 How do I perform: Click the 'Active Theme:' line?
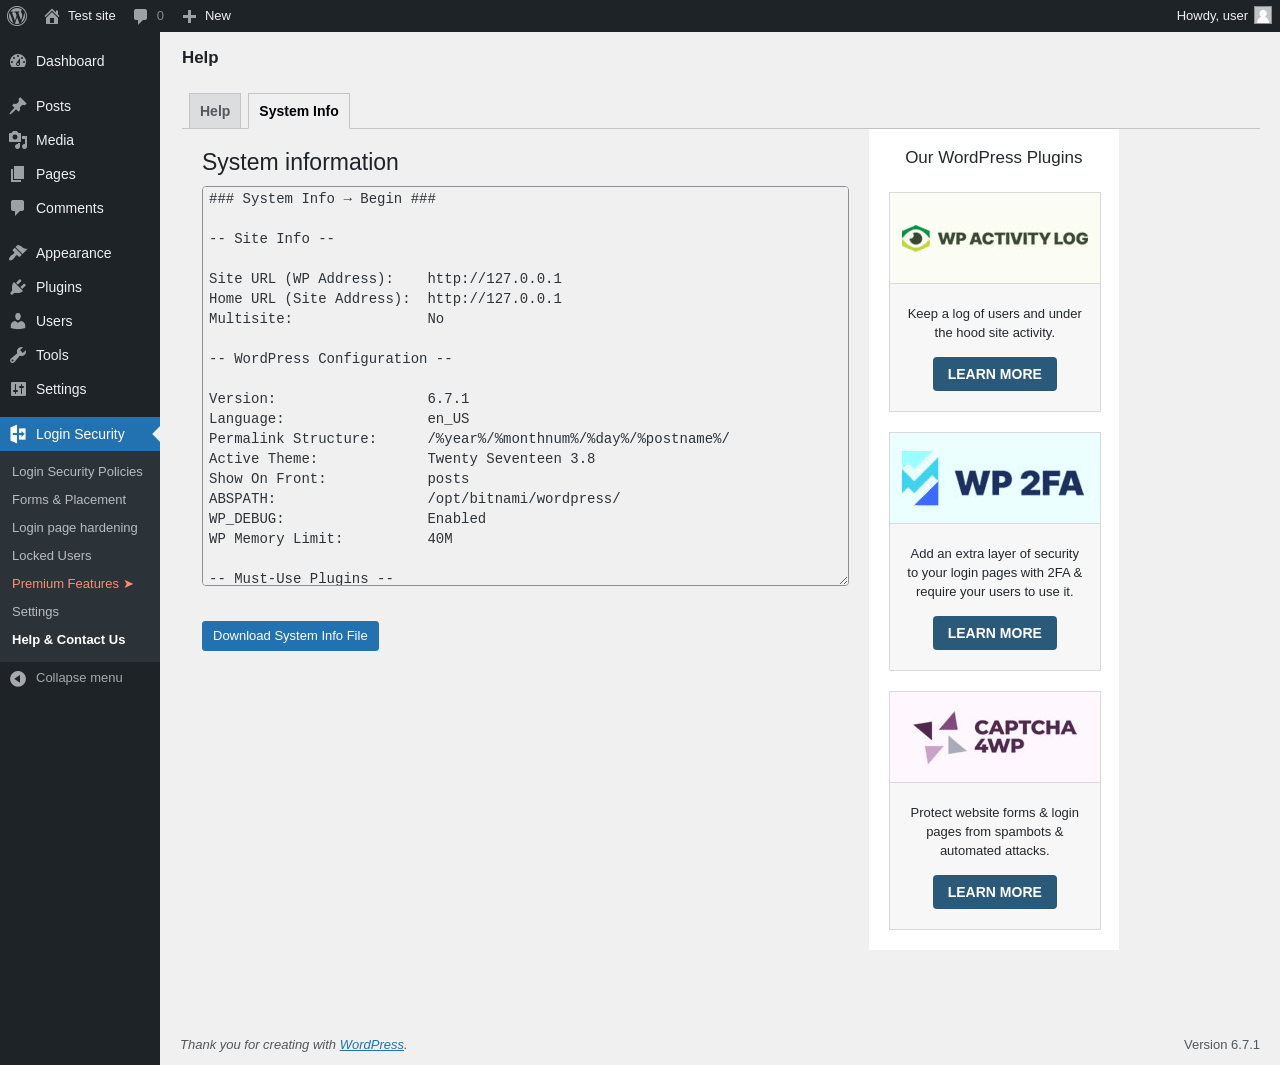pyautogui.click(x=402, y=459)
